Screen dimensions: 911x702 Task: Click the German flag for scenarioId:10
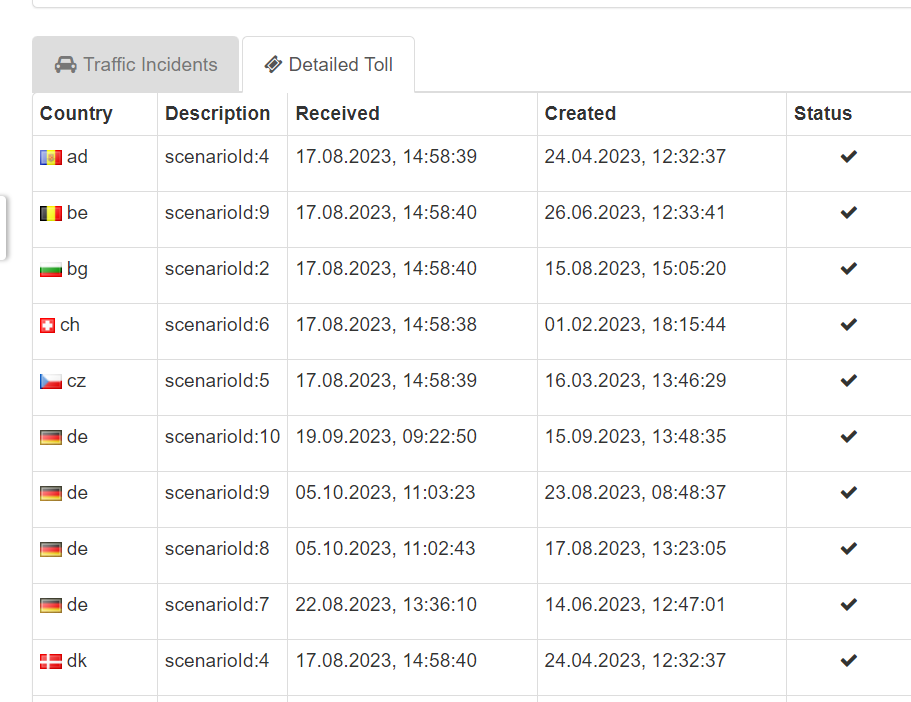(x=51, y=437)
